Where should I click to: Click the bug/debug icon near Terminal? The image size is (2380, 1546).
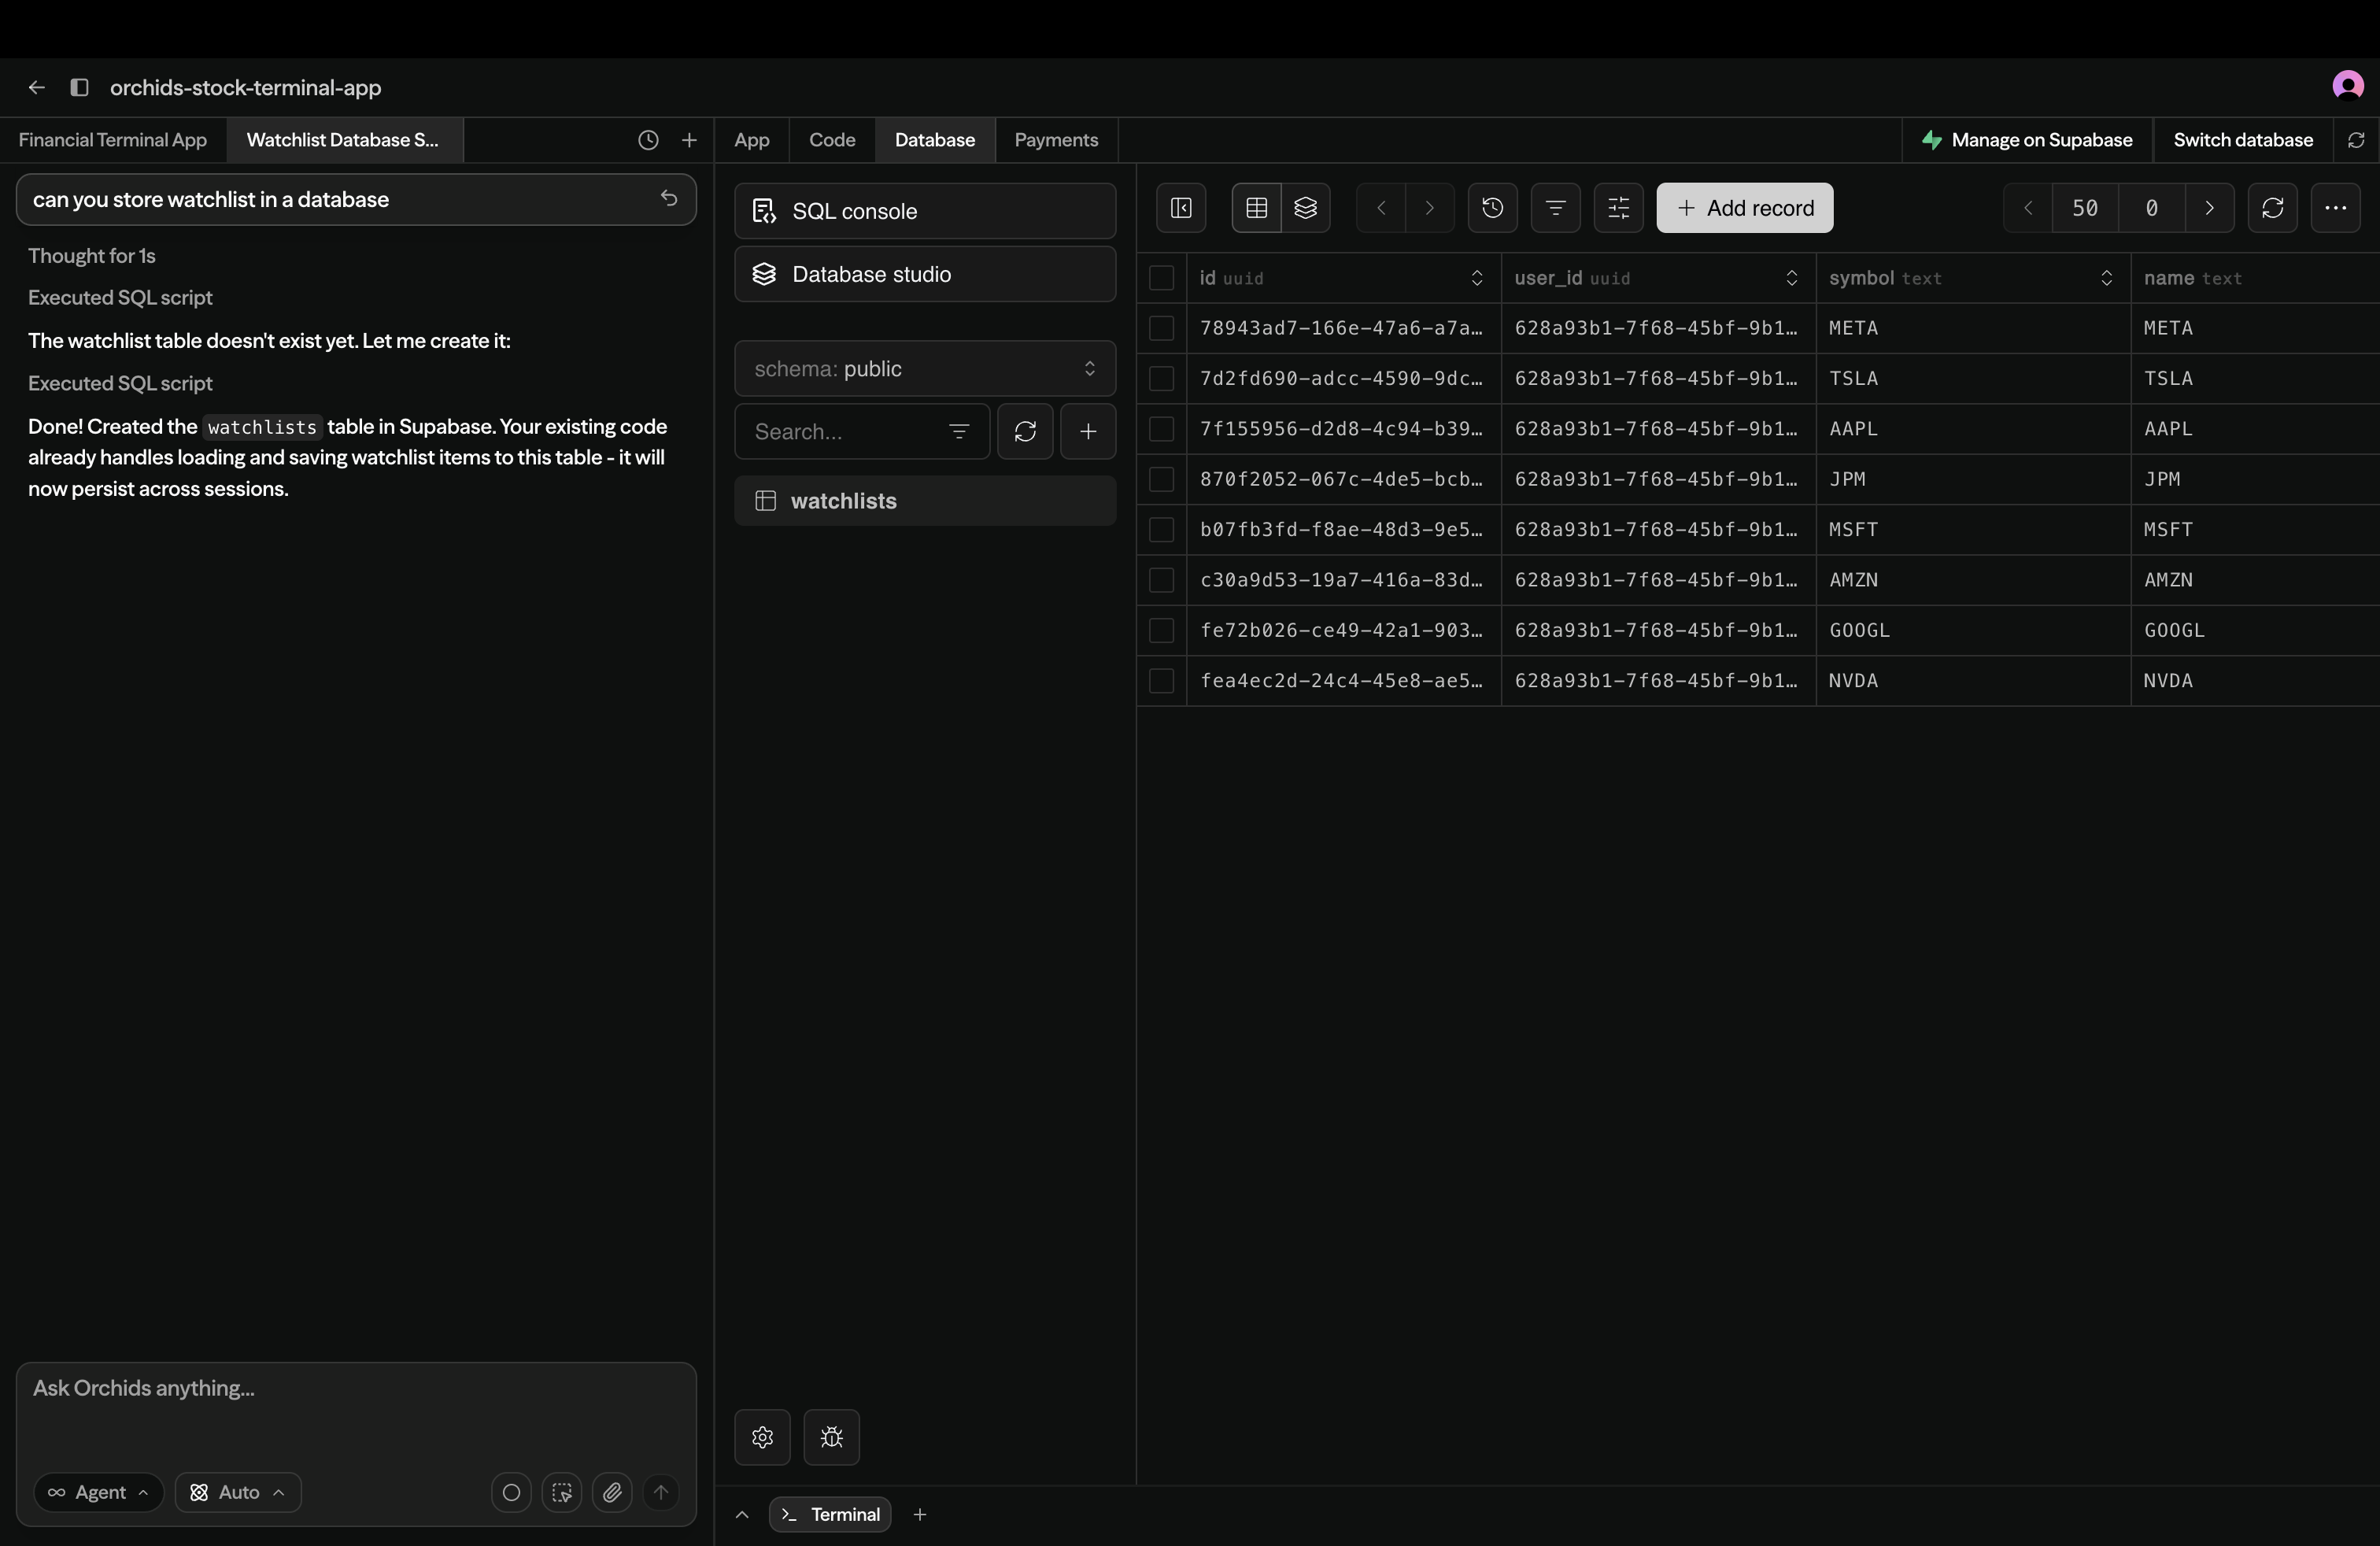click(831, 1437)
